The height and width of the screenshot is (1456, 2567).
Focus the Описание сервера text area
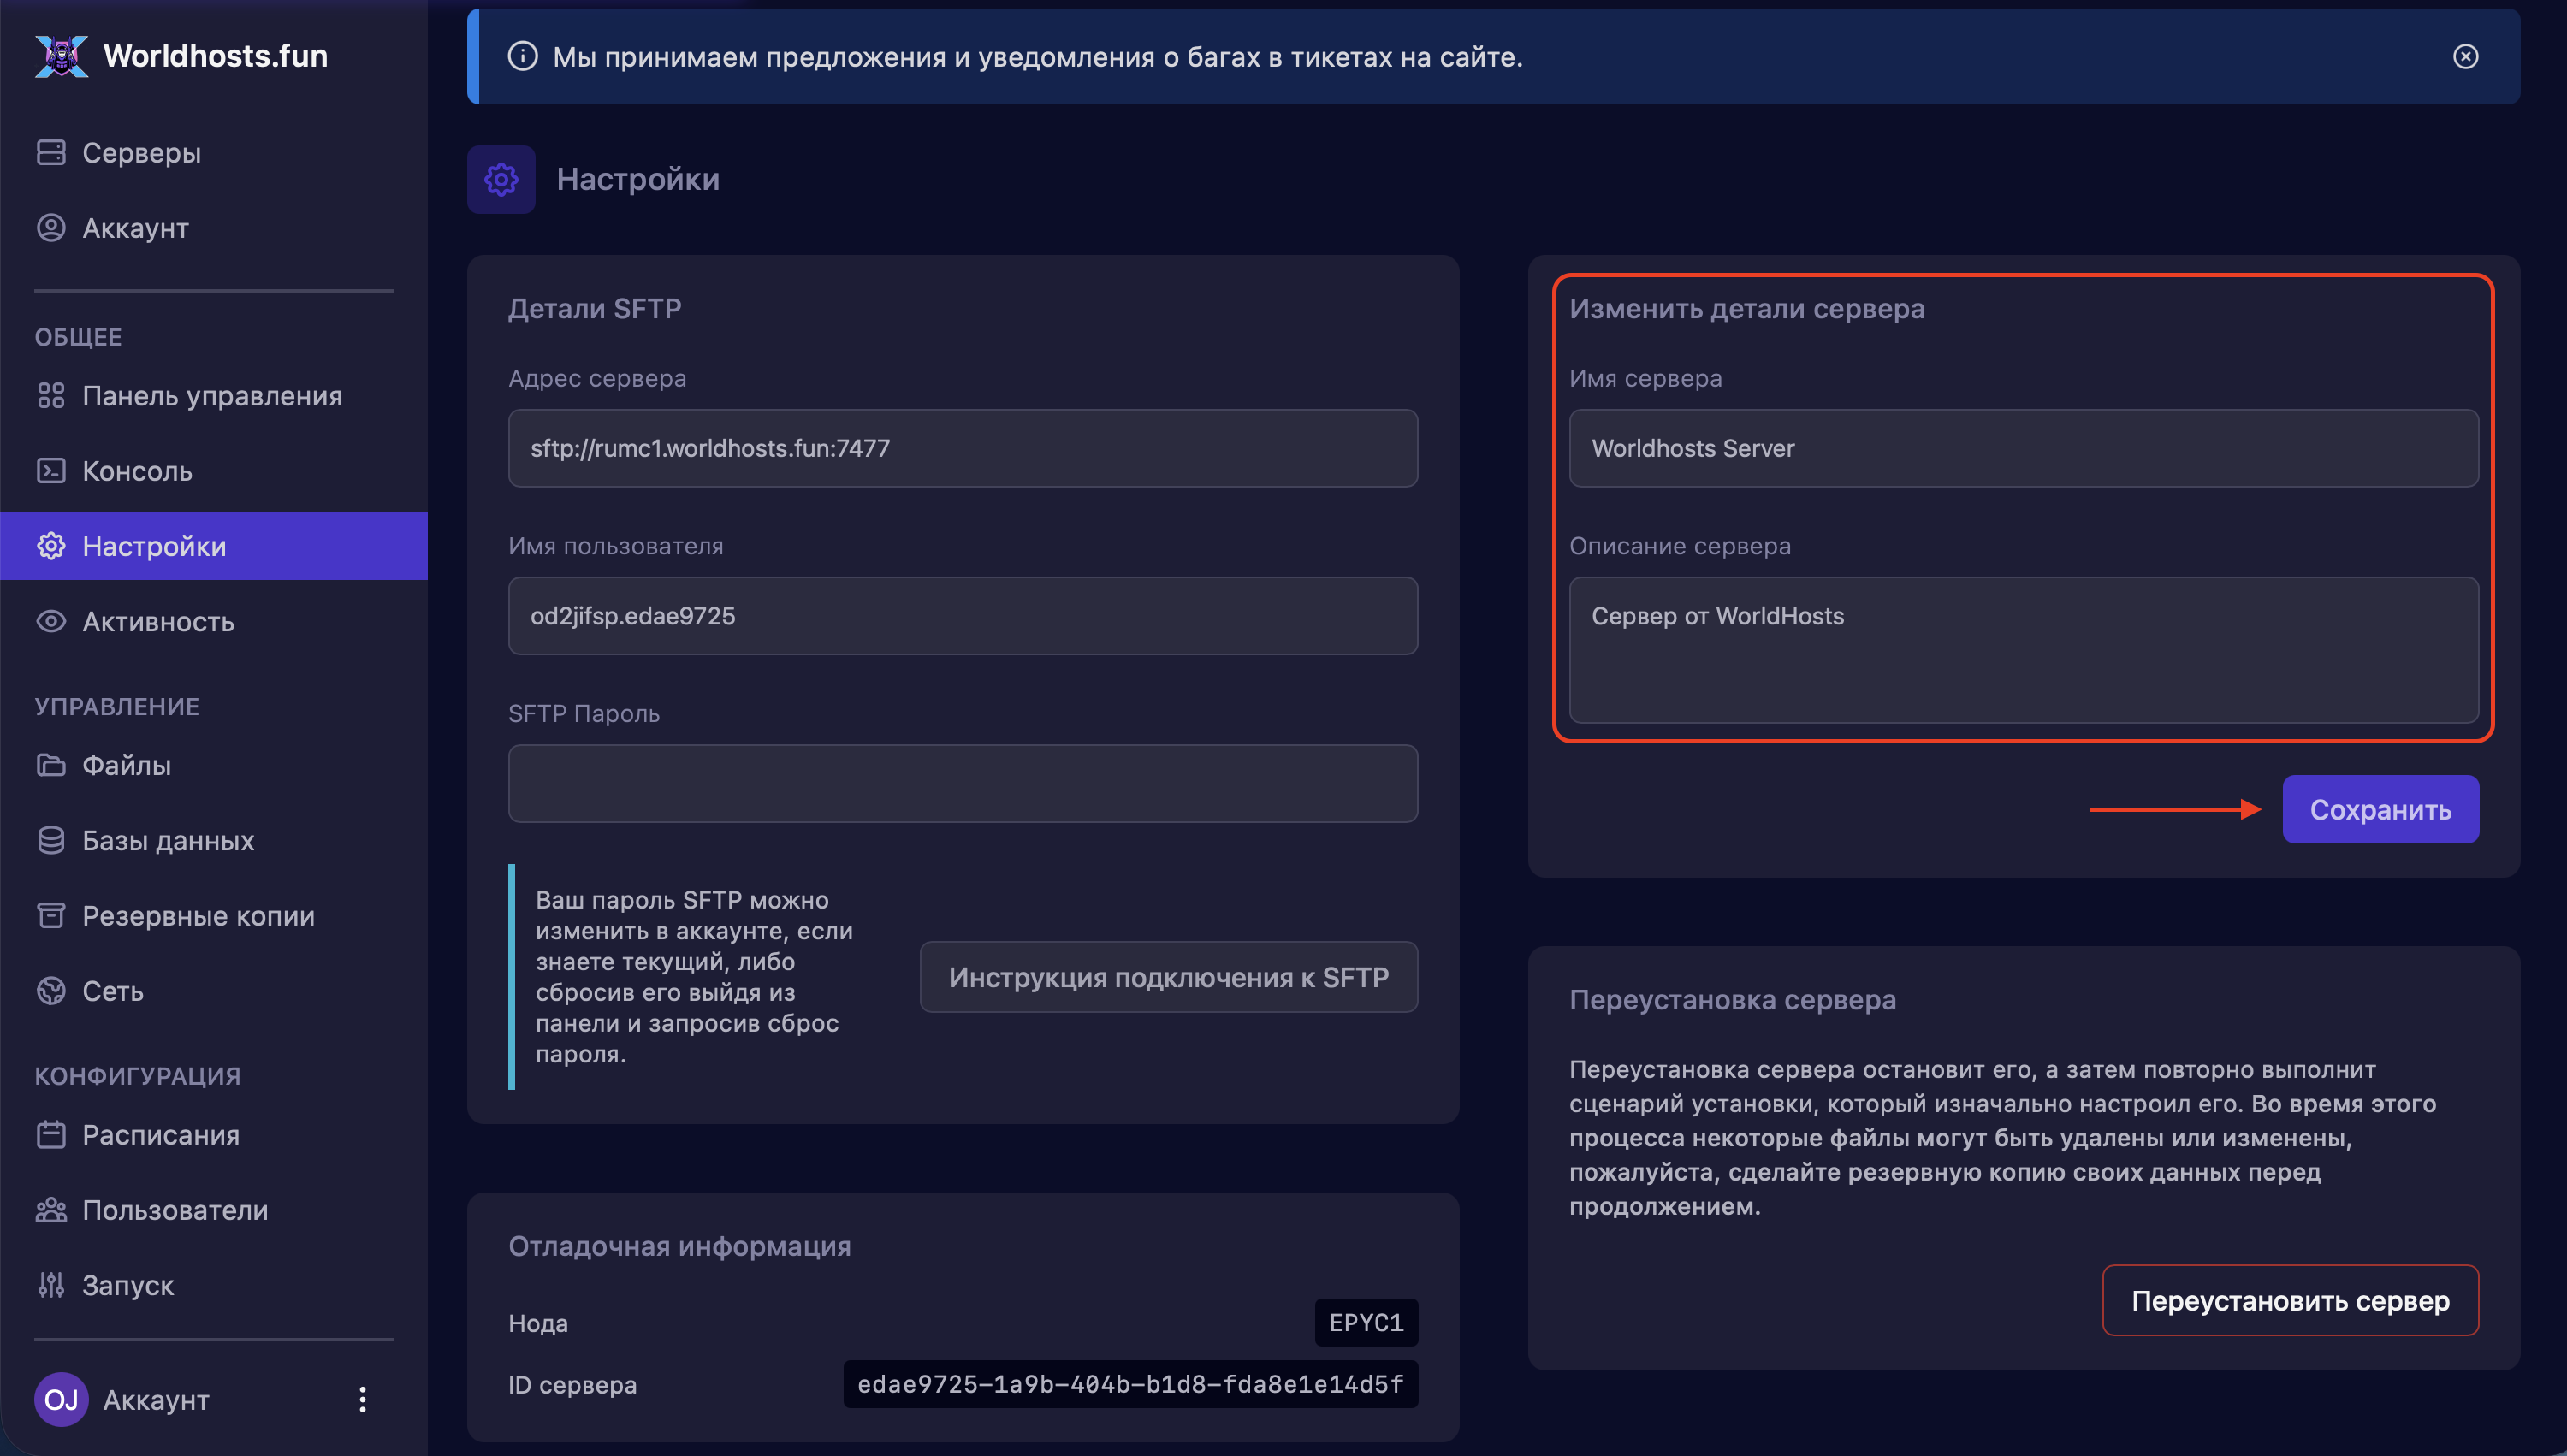click(2022, 650)
